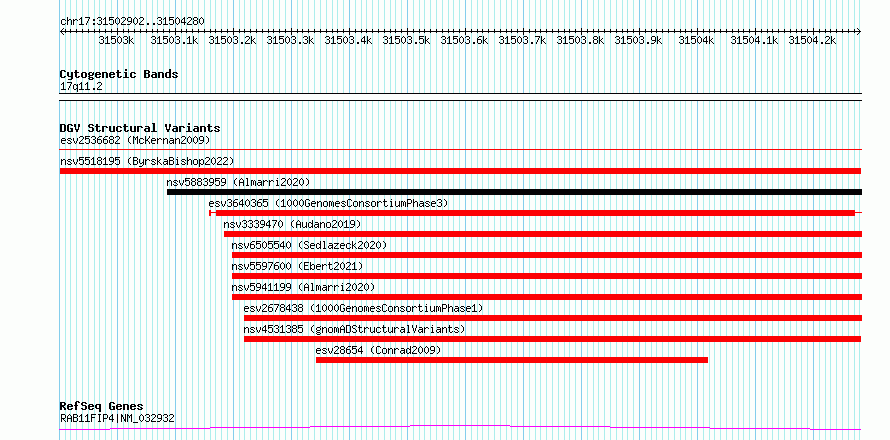Open nsv5883959 (Almarri2020) variant label
The height and width of the screenshot is (440, 890).
238,182
